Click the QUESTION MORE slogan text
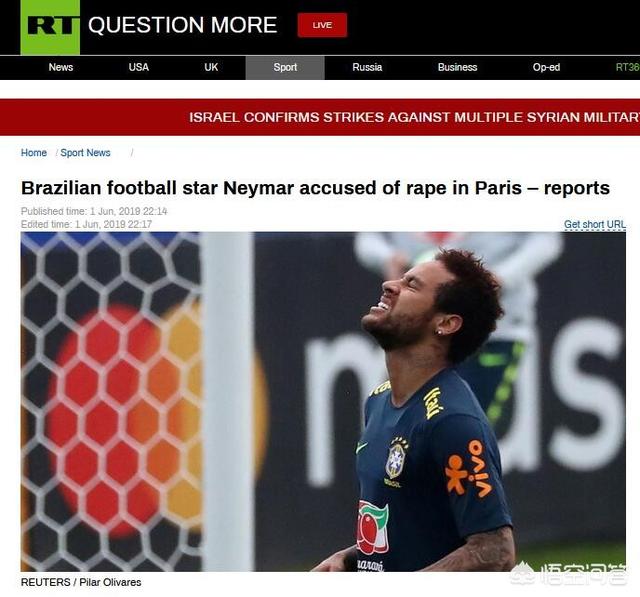640x597 pixels. 183,25
